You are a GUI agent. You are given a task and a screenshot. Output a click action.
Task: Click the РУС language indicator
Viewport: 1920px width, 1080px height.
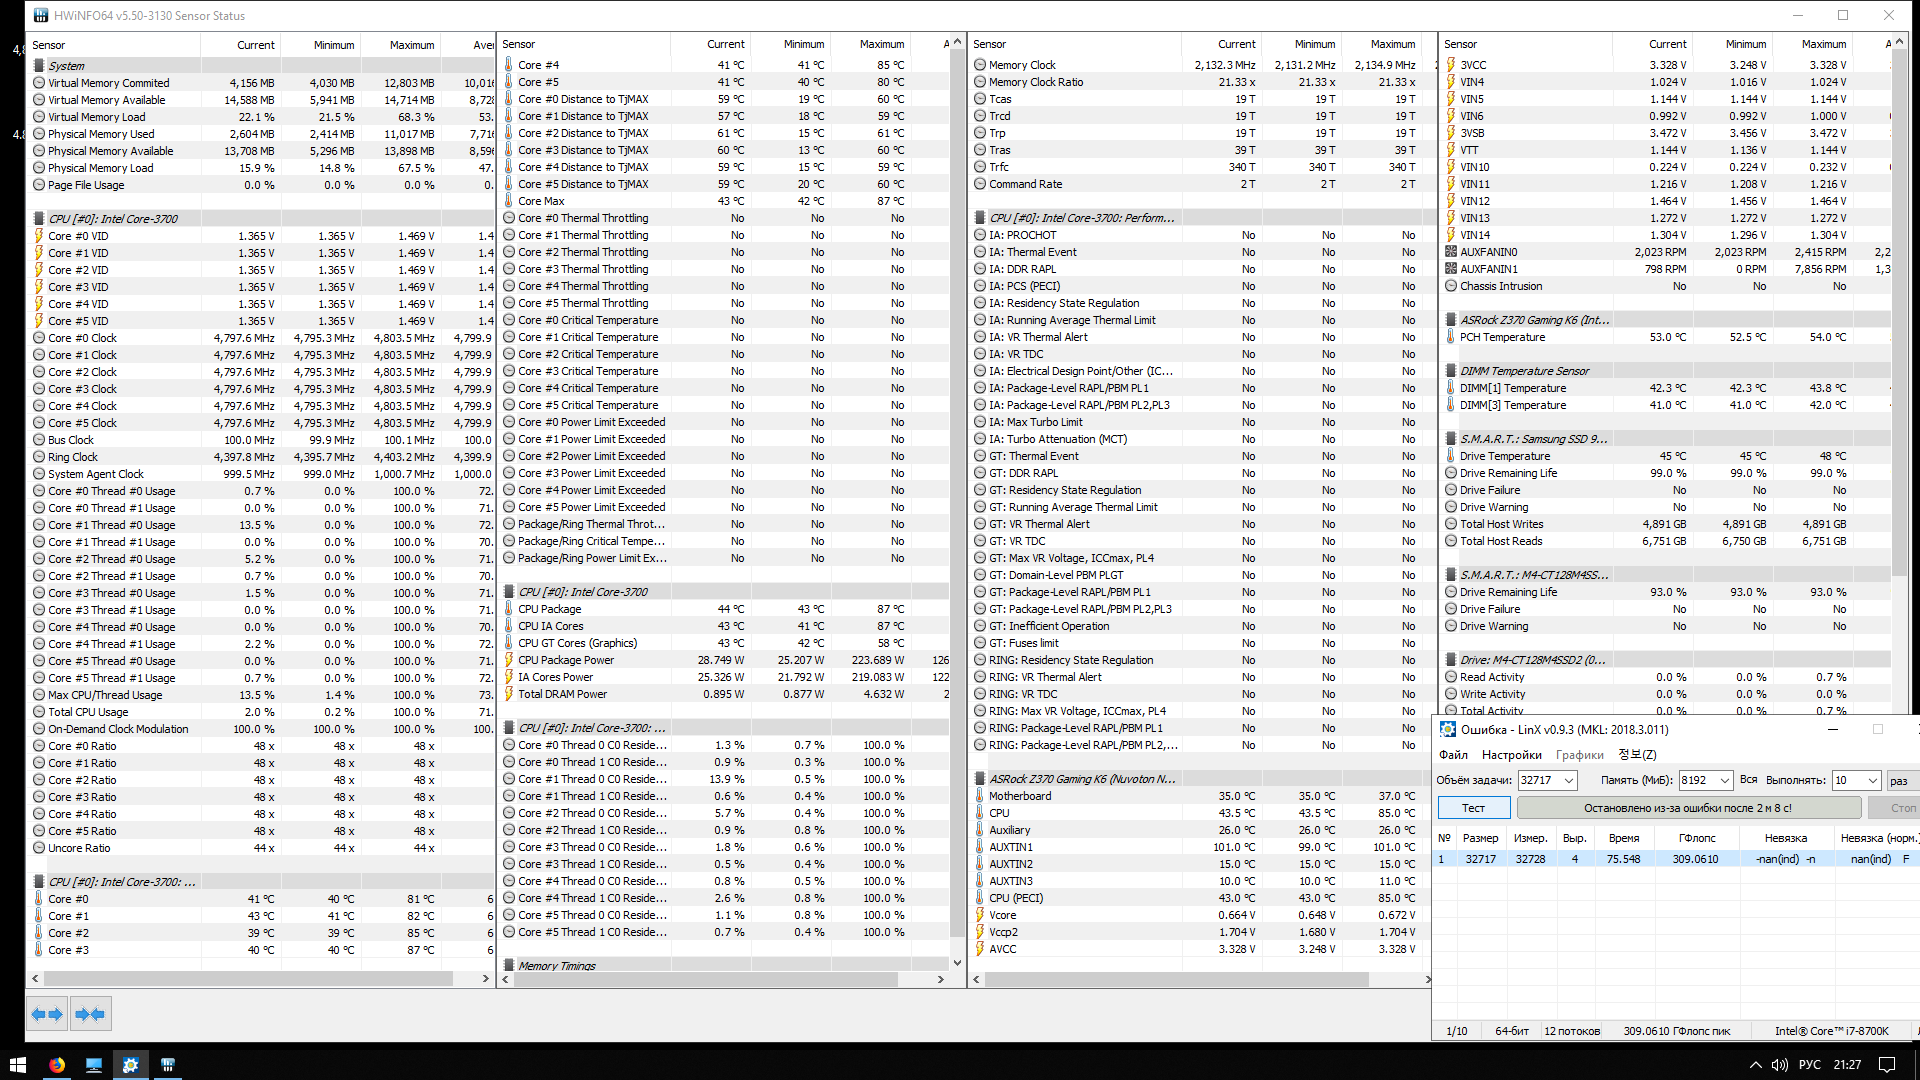1809,1065
